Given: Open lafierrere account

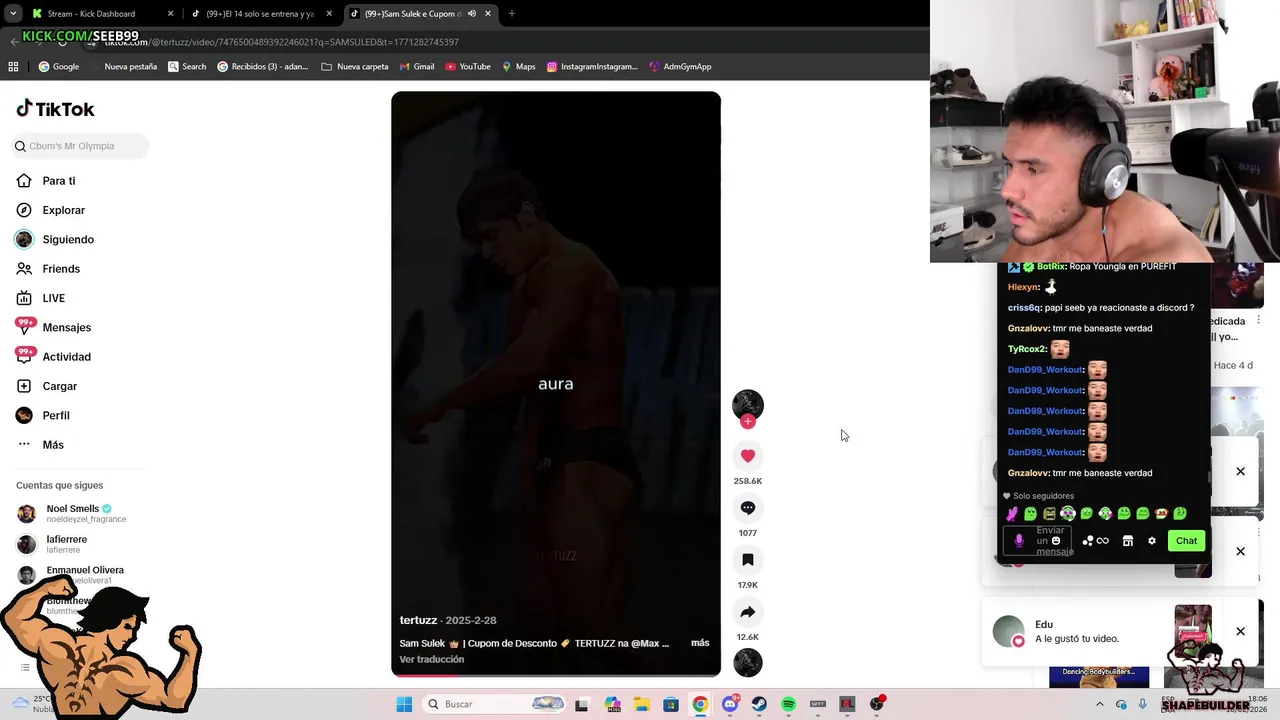Looking at the screenshot, I should click(x=67, y=544).
